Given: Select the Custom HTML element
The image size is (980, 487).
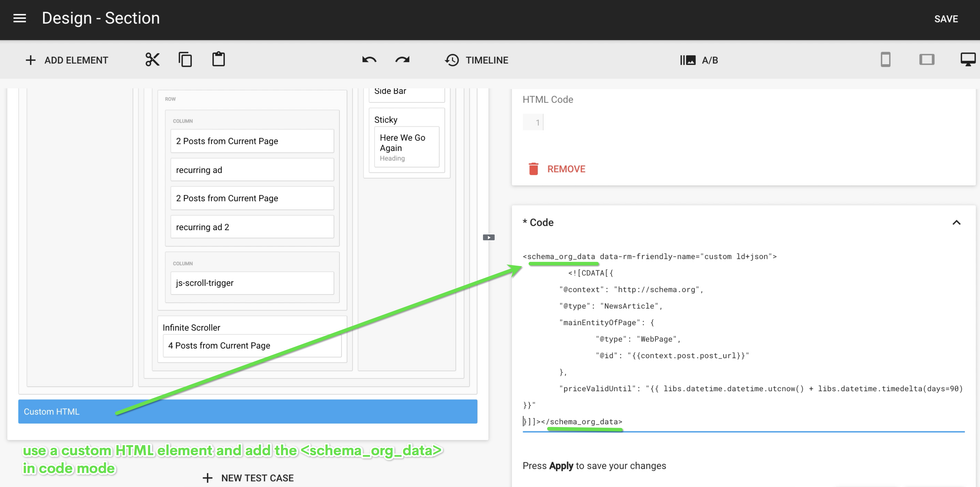Looking at the screenshot, I should pos(248,411).
